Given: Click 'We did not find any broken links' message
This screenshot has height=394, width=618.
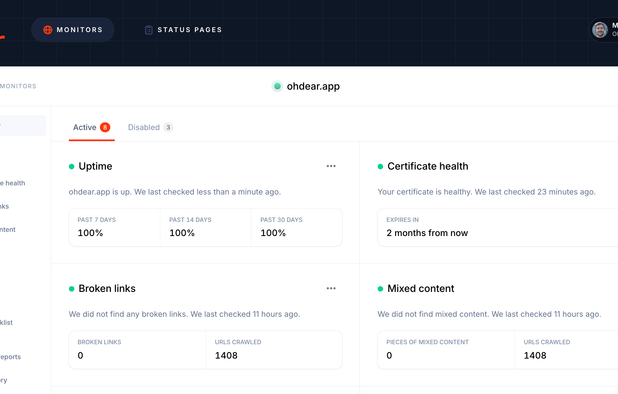Looking at the screenshot, I should click(x=184, y=314).
